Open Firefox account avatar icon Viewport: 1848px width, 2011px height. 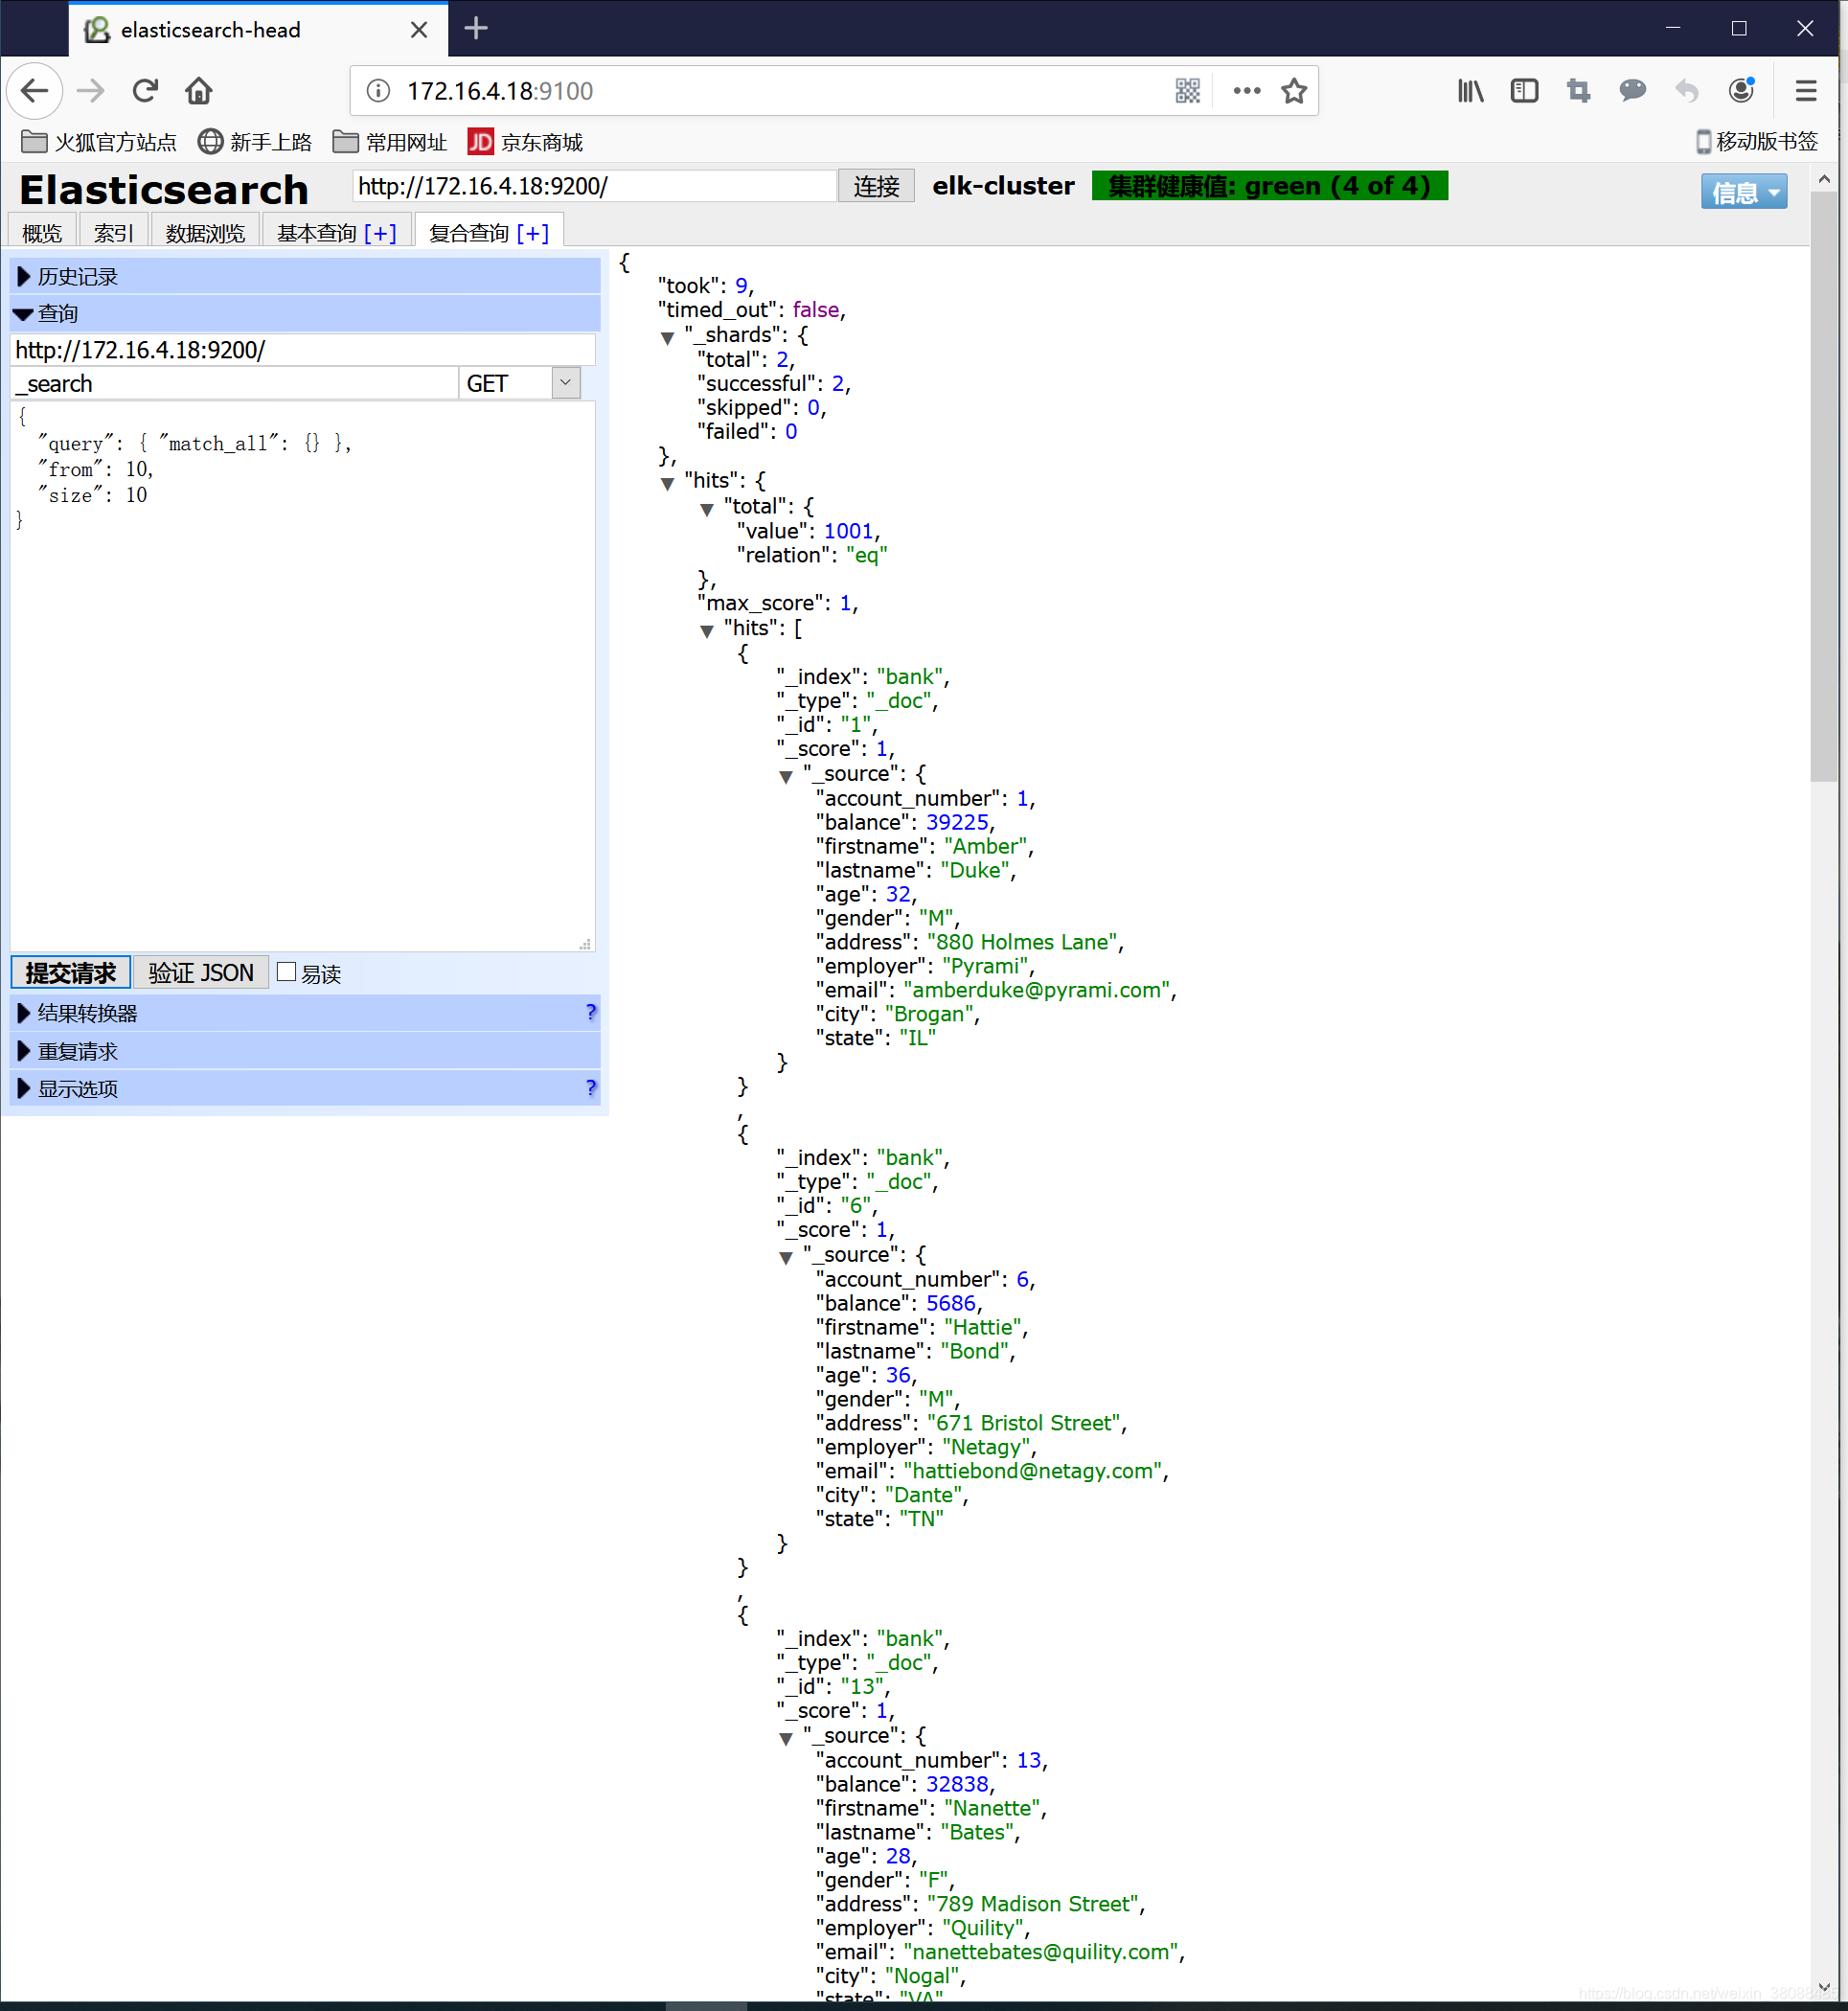(x=1741, y=91)
